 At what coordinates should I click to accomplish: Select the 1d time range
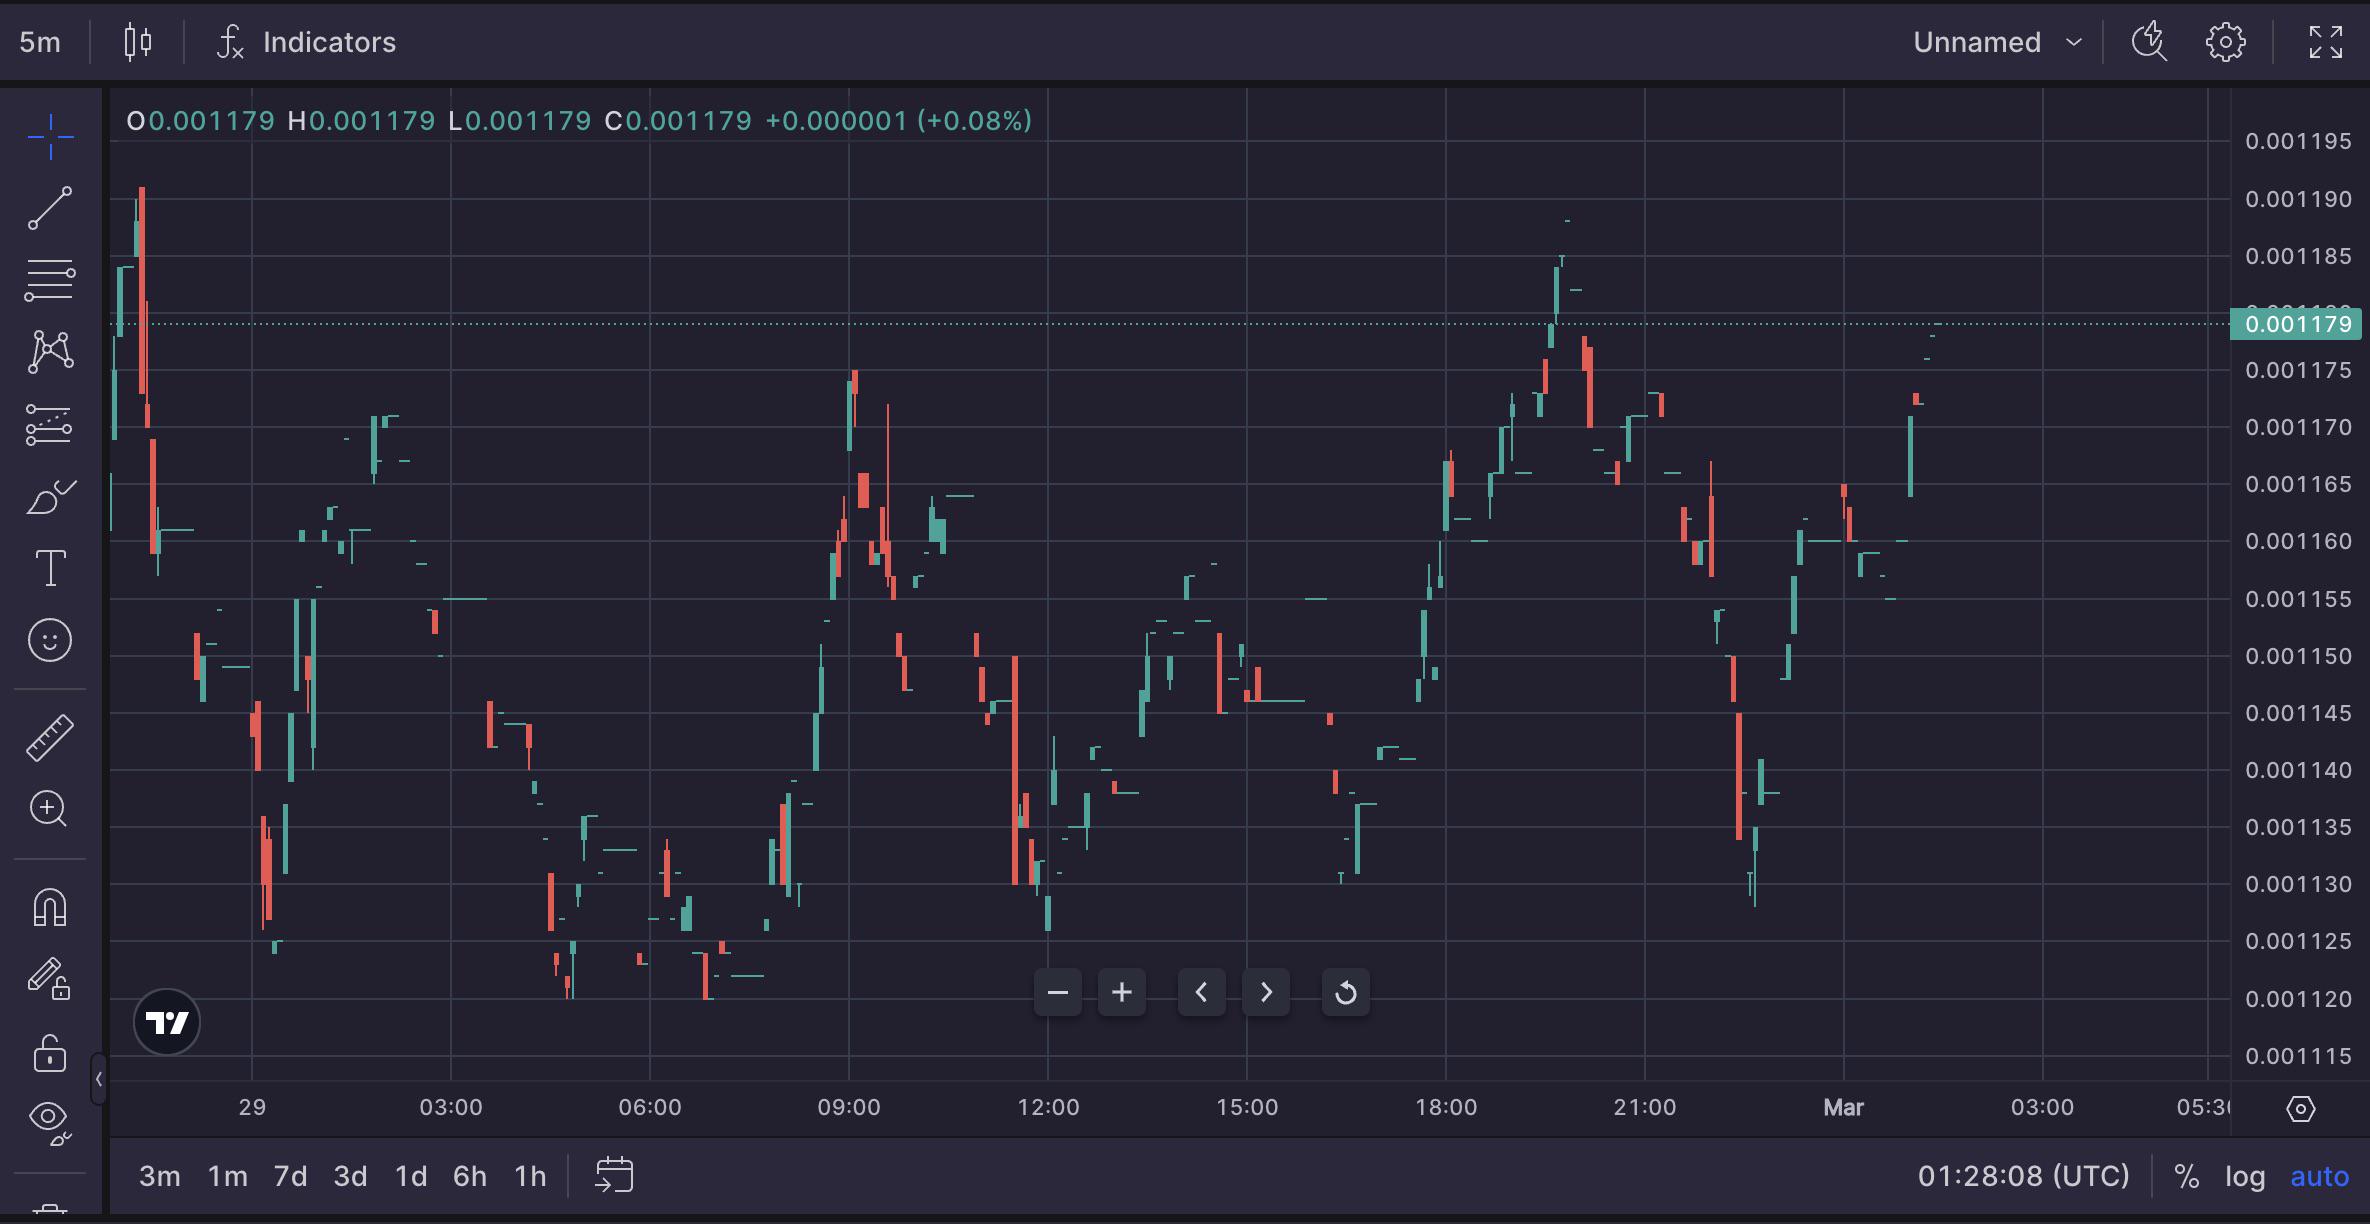[x=410, y=1176]
